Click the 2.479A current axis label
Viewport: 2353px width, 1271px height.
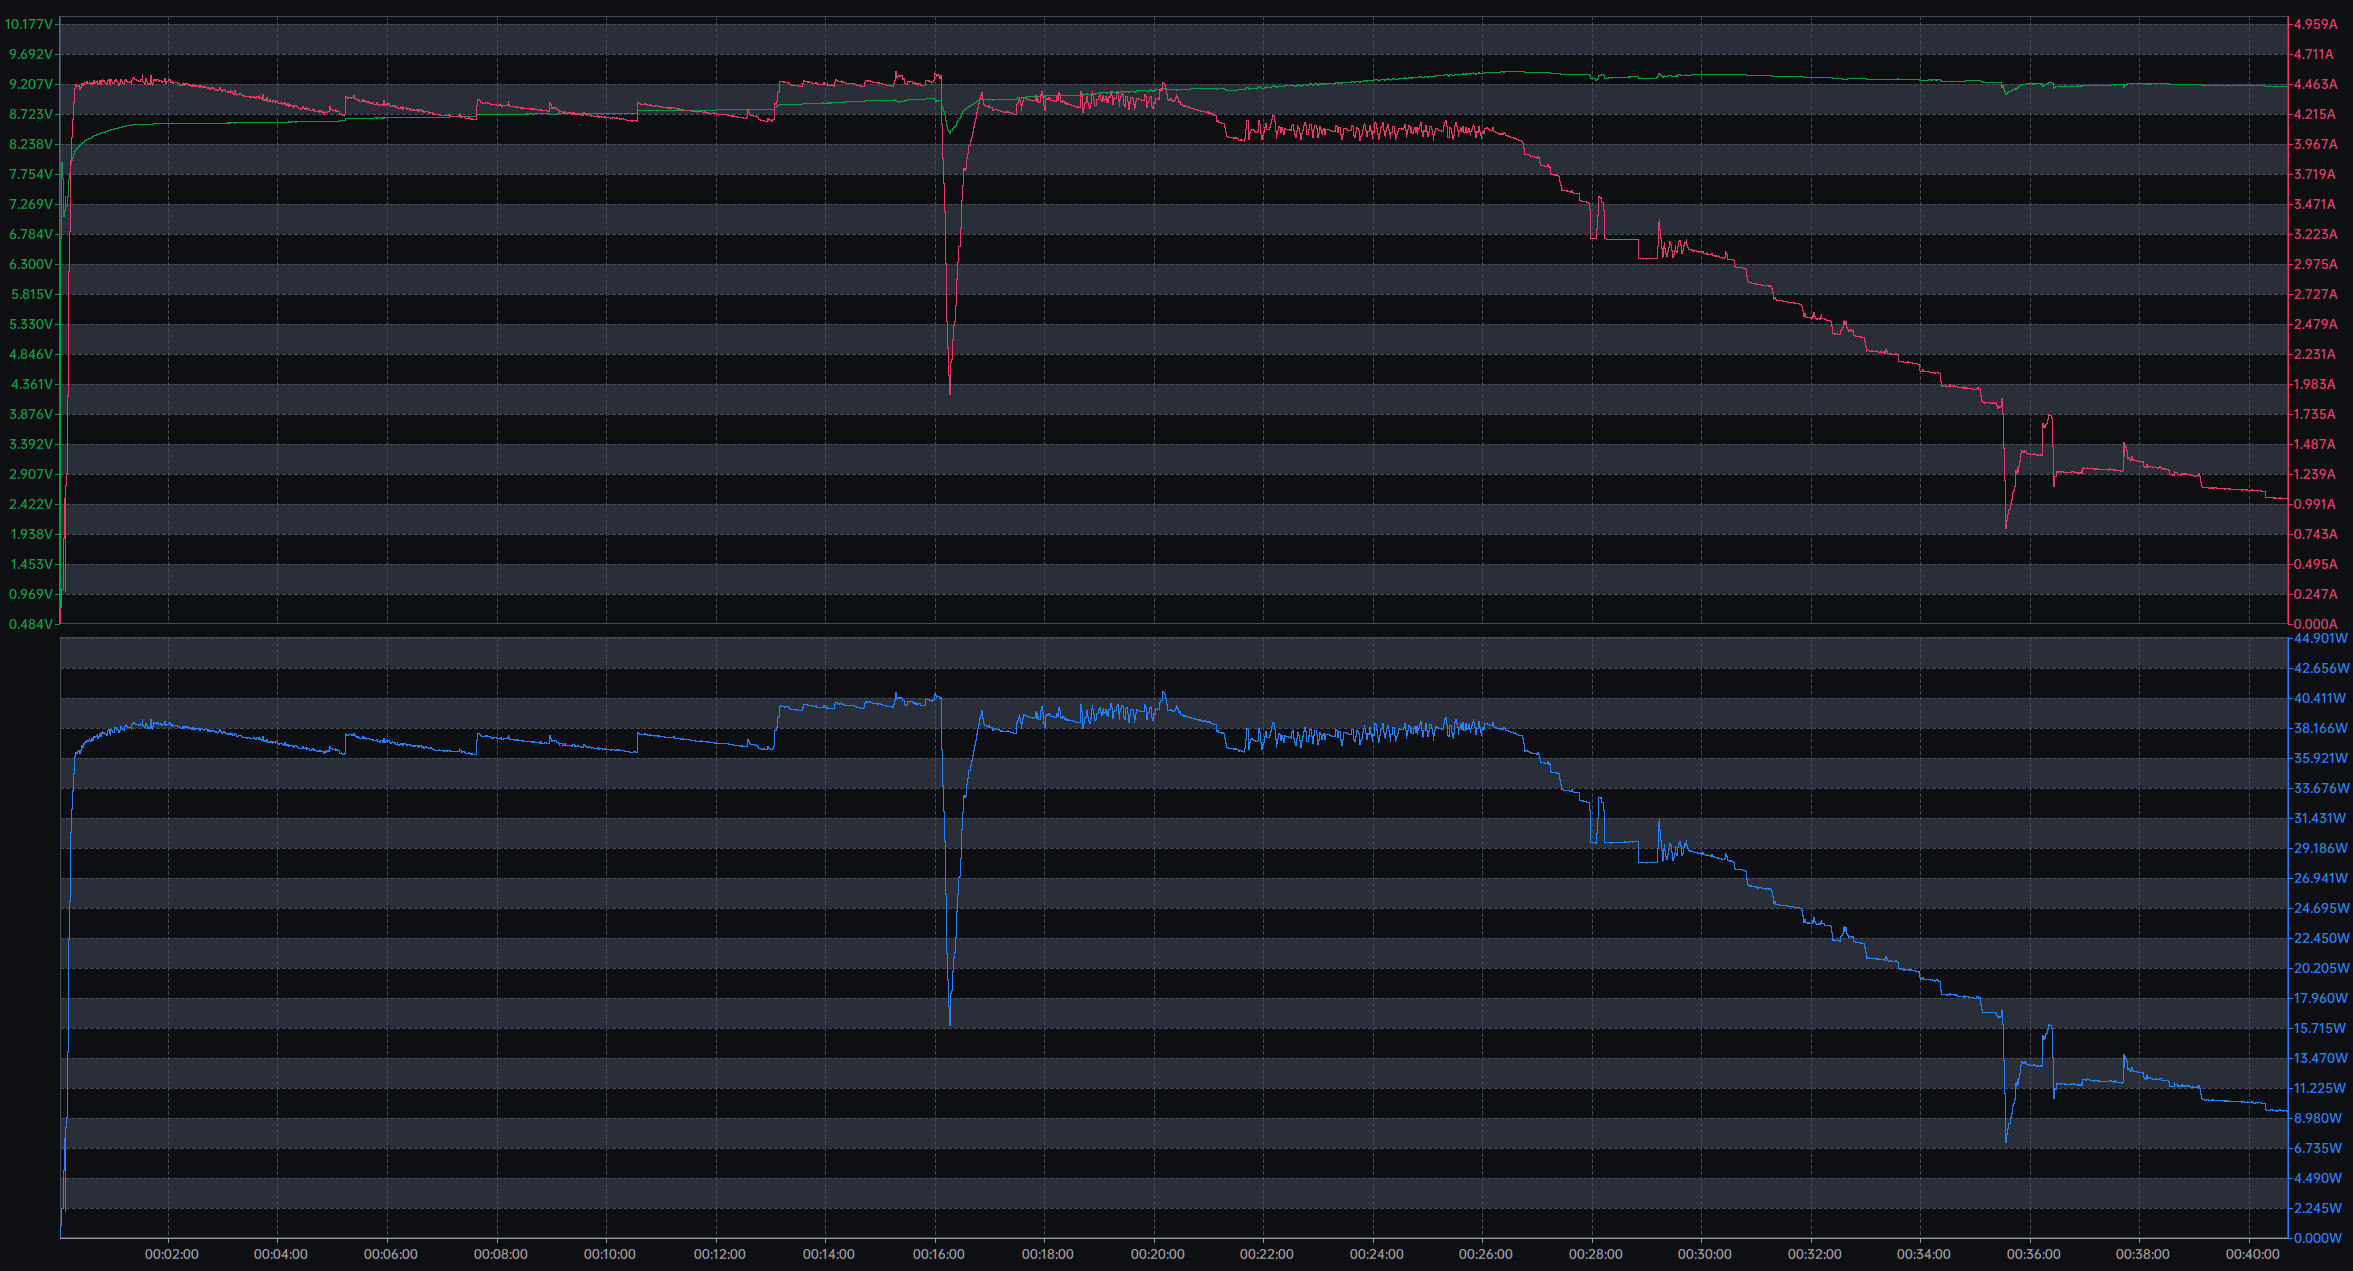[2316, 324]
